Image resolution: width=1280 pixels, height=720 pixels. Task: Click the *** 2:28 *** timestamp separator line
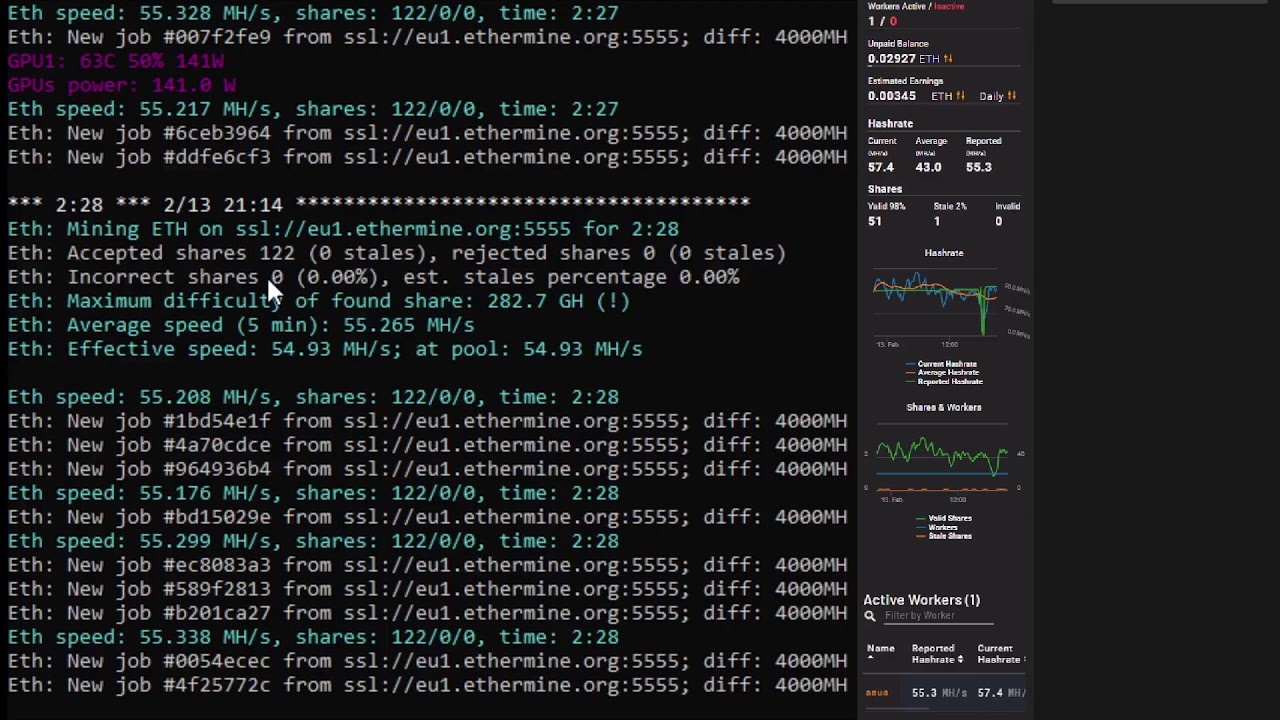pos(379,205)
